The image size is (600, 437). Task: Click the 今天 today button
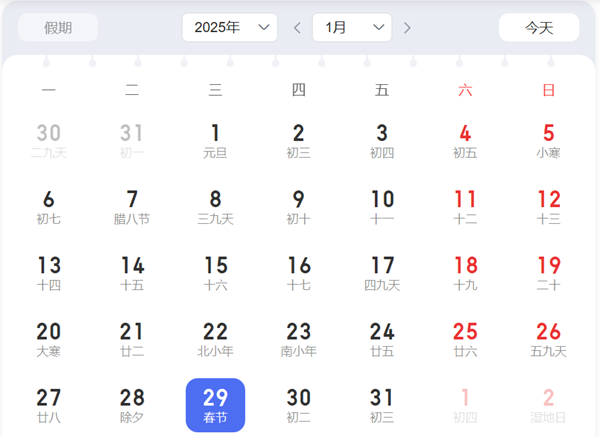point(539,28)
